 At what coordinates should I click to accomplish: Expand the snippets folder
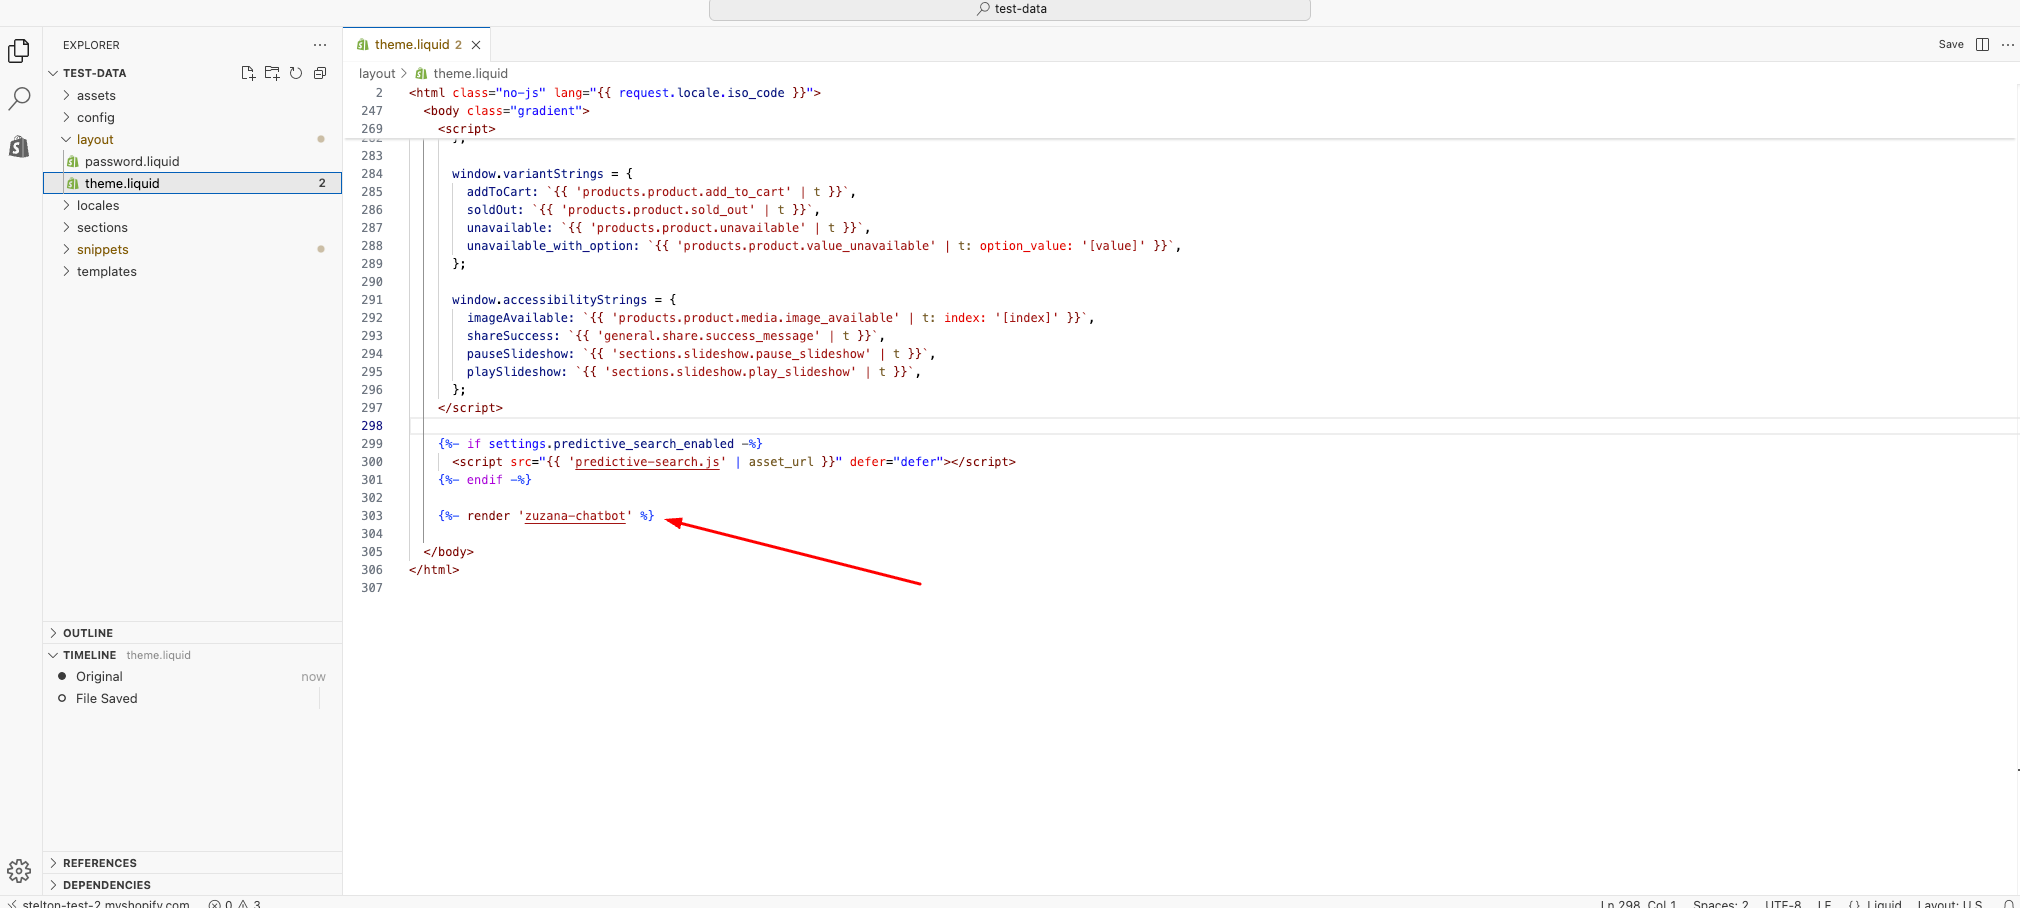[102, 250]
